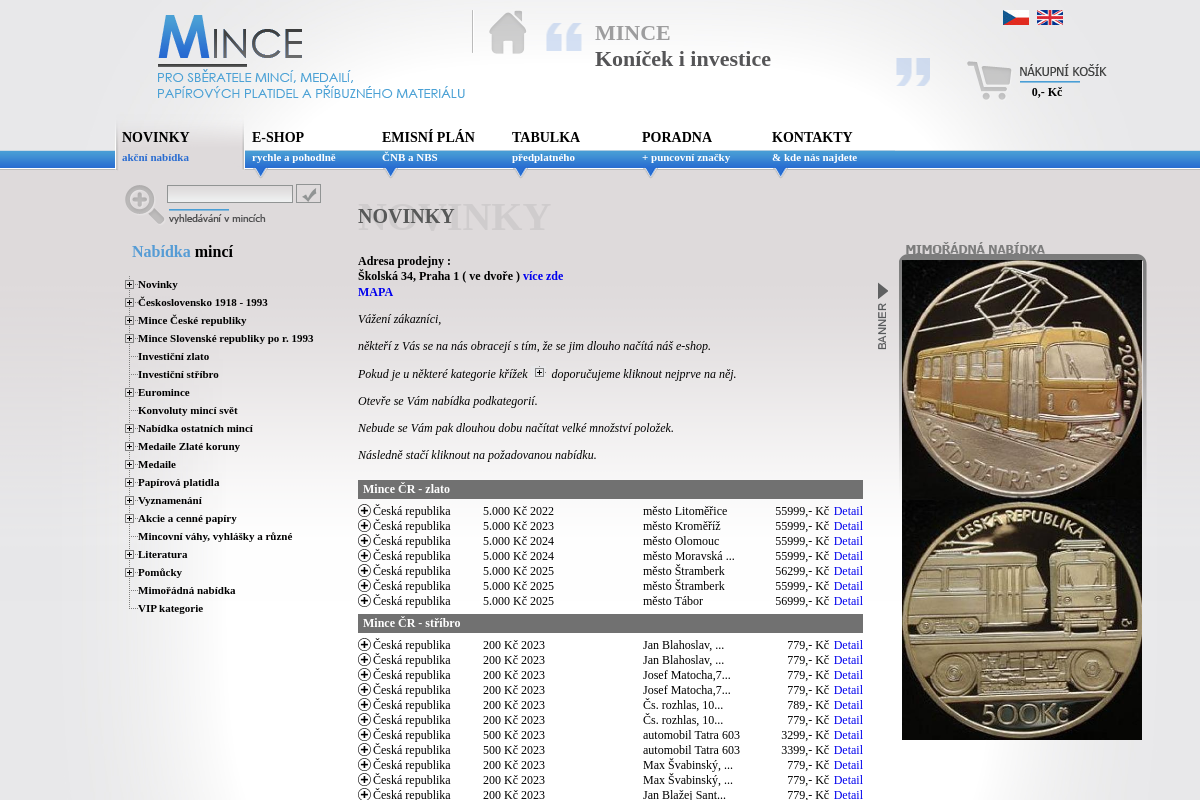Click the plus icon next to Pomůcky
The height and width of the screenshot is (800, 1200).
coord(129,572)
